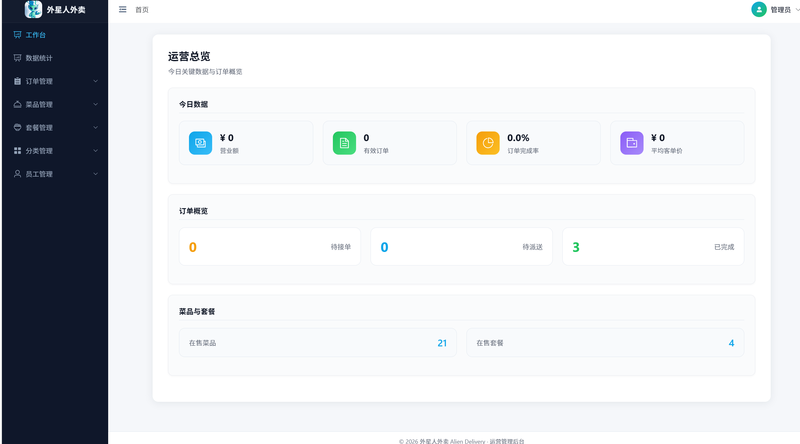Click the blue revenue icon
The width and height of the screenshot is (800, 444).
point(201,143)
